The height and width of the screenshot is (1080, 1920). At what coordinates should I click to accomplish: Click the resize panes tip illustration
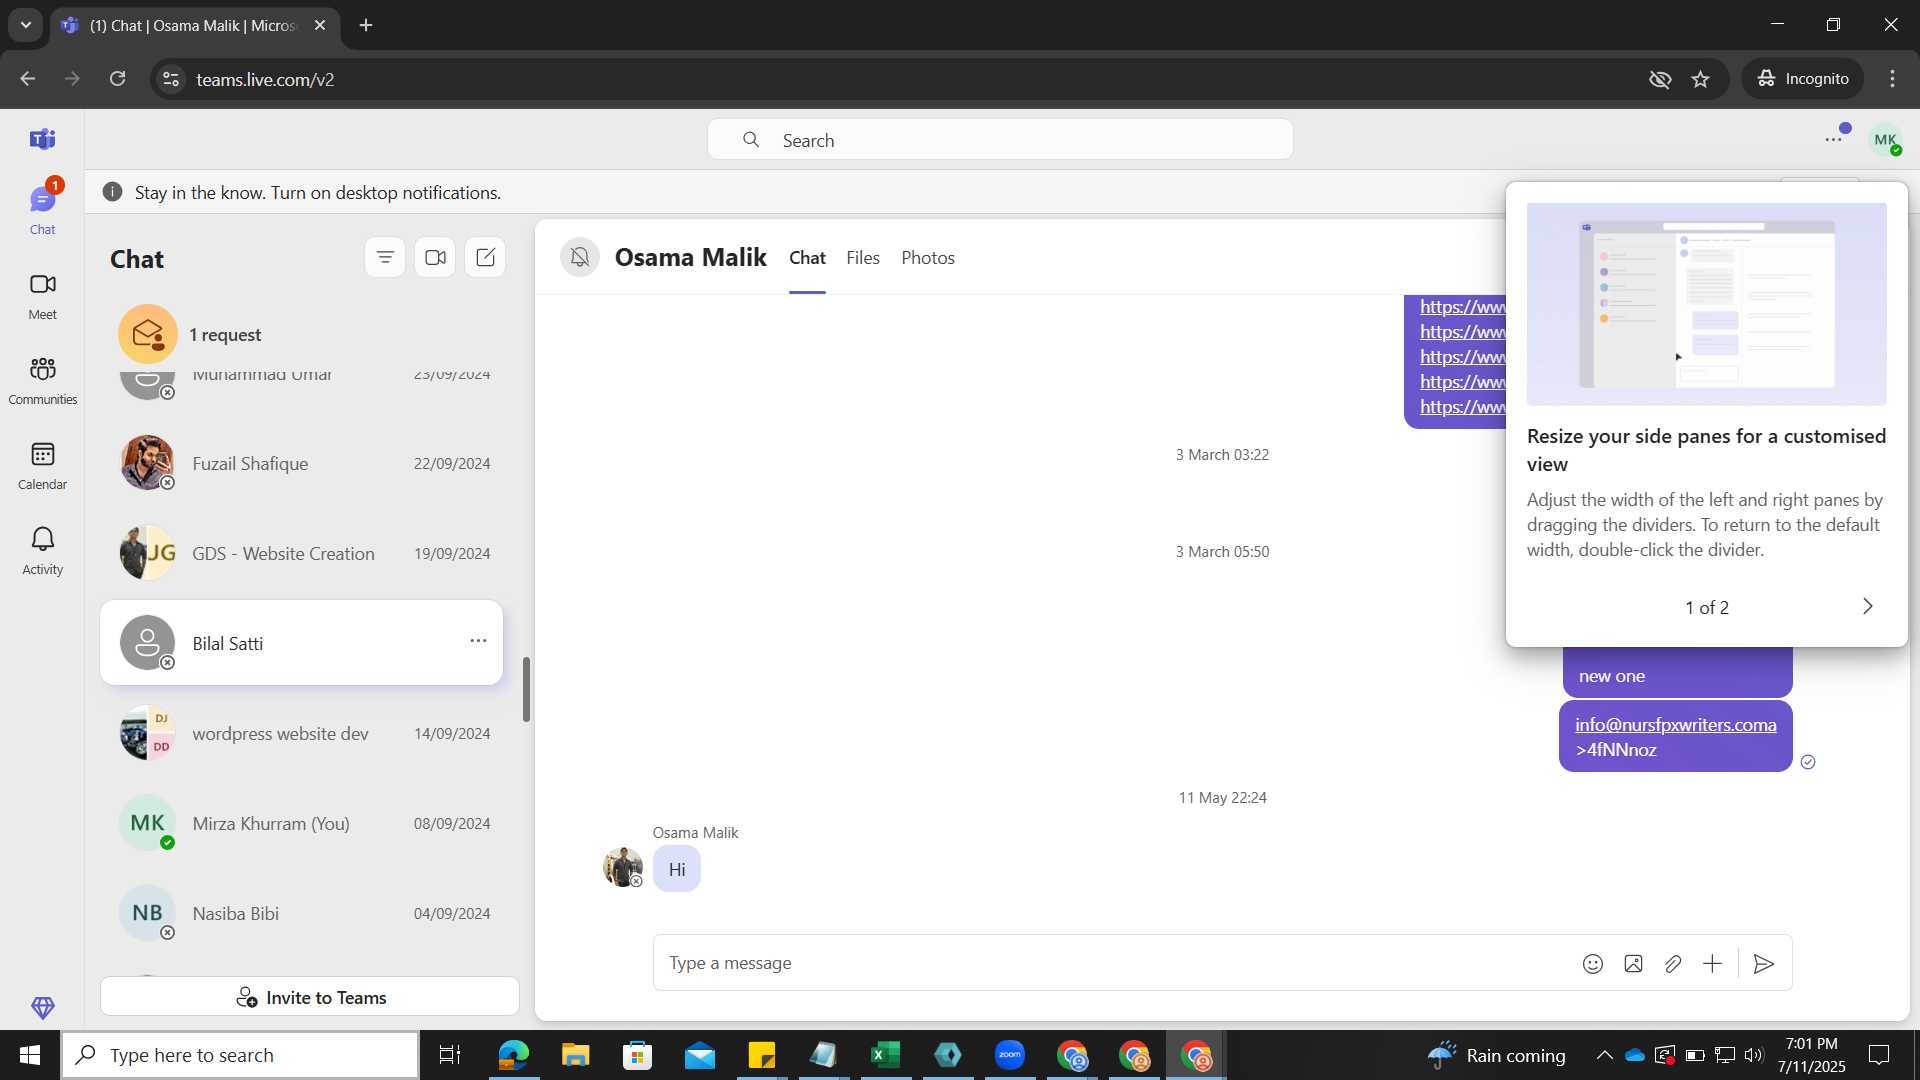coord(1706,304)
